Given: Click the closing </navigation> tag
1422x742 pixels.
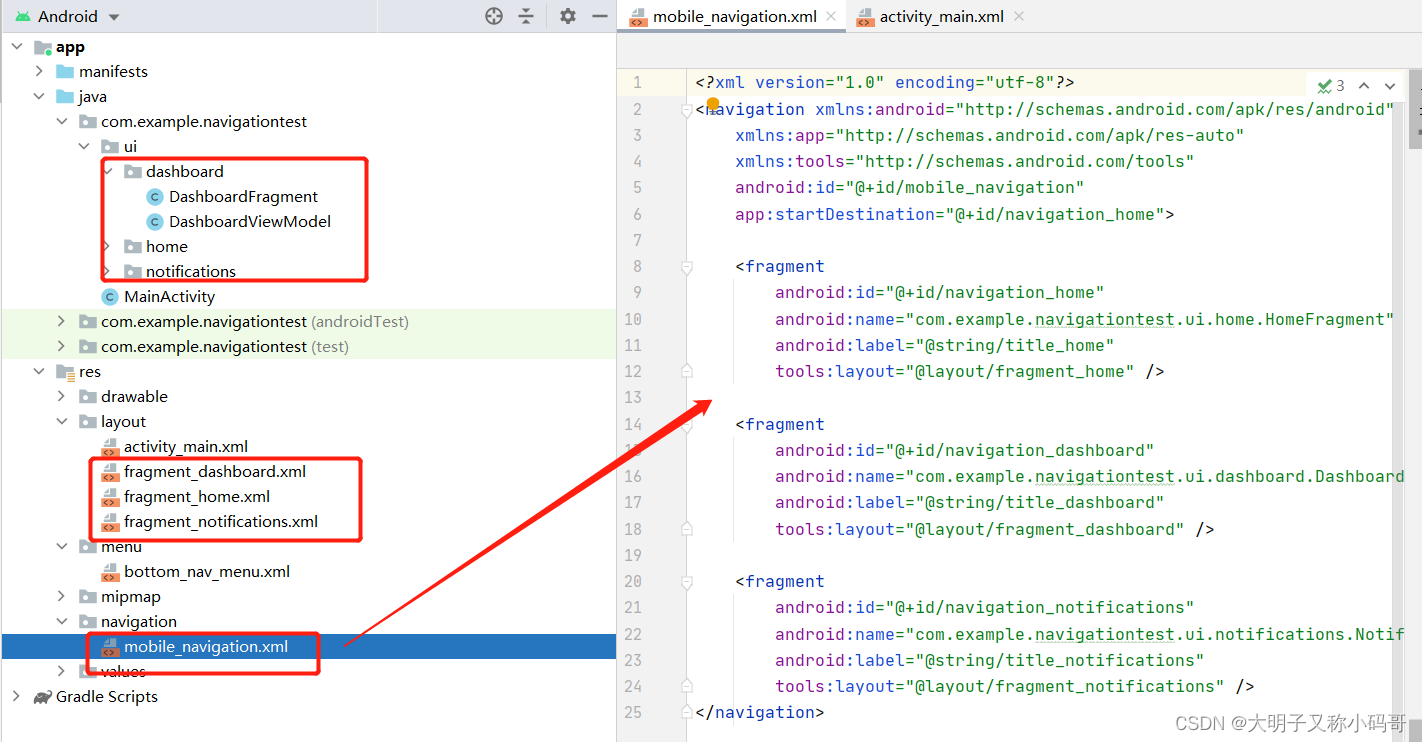Looking at the screenshot, I should point(759,712).
